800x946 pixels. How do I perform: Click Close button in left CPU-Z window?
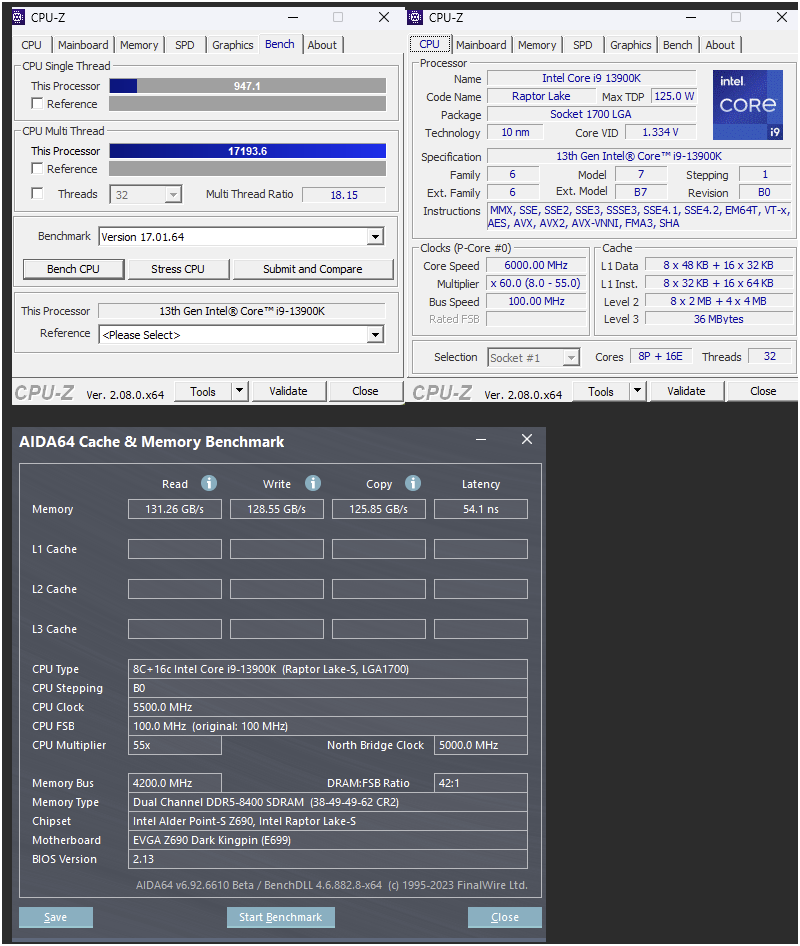pyautogui.click(x=365, y=391)
